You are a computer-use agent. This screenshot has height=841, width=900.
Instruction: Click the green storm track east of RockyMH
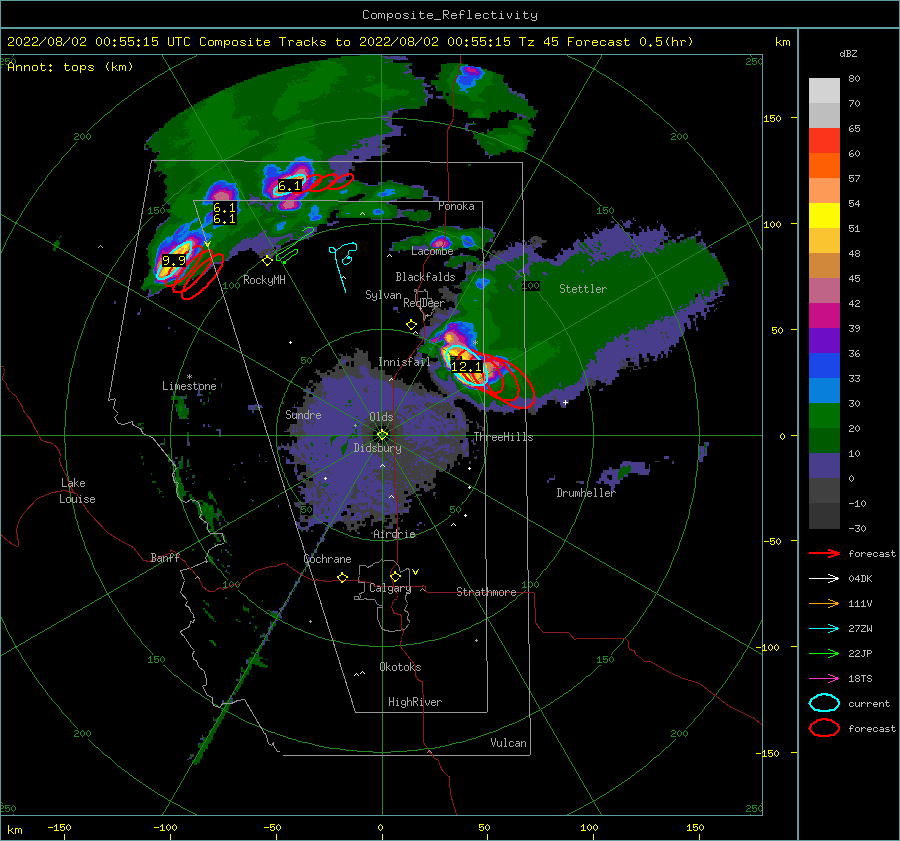[294, 247]
